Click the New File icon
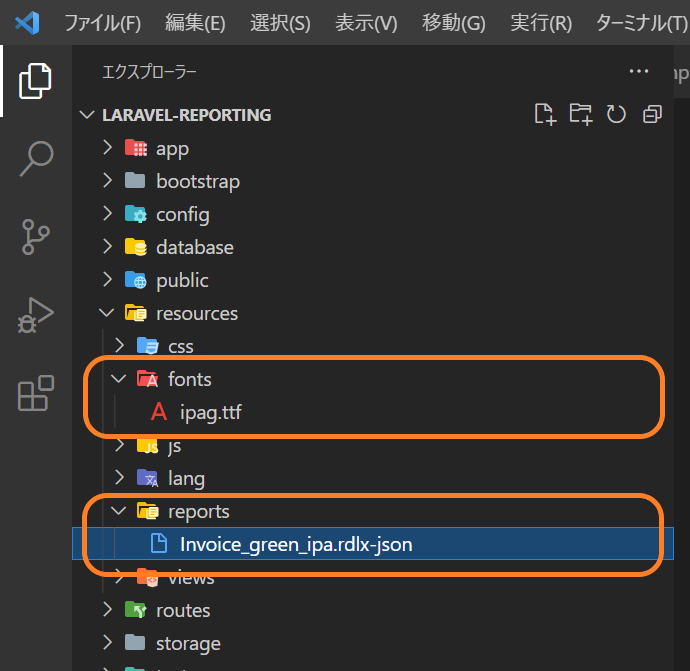690x671 pixels. 545,114
